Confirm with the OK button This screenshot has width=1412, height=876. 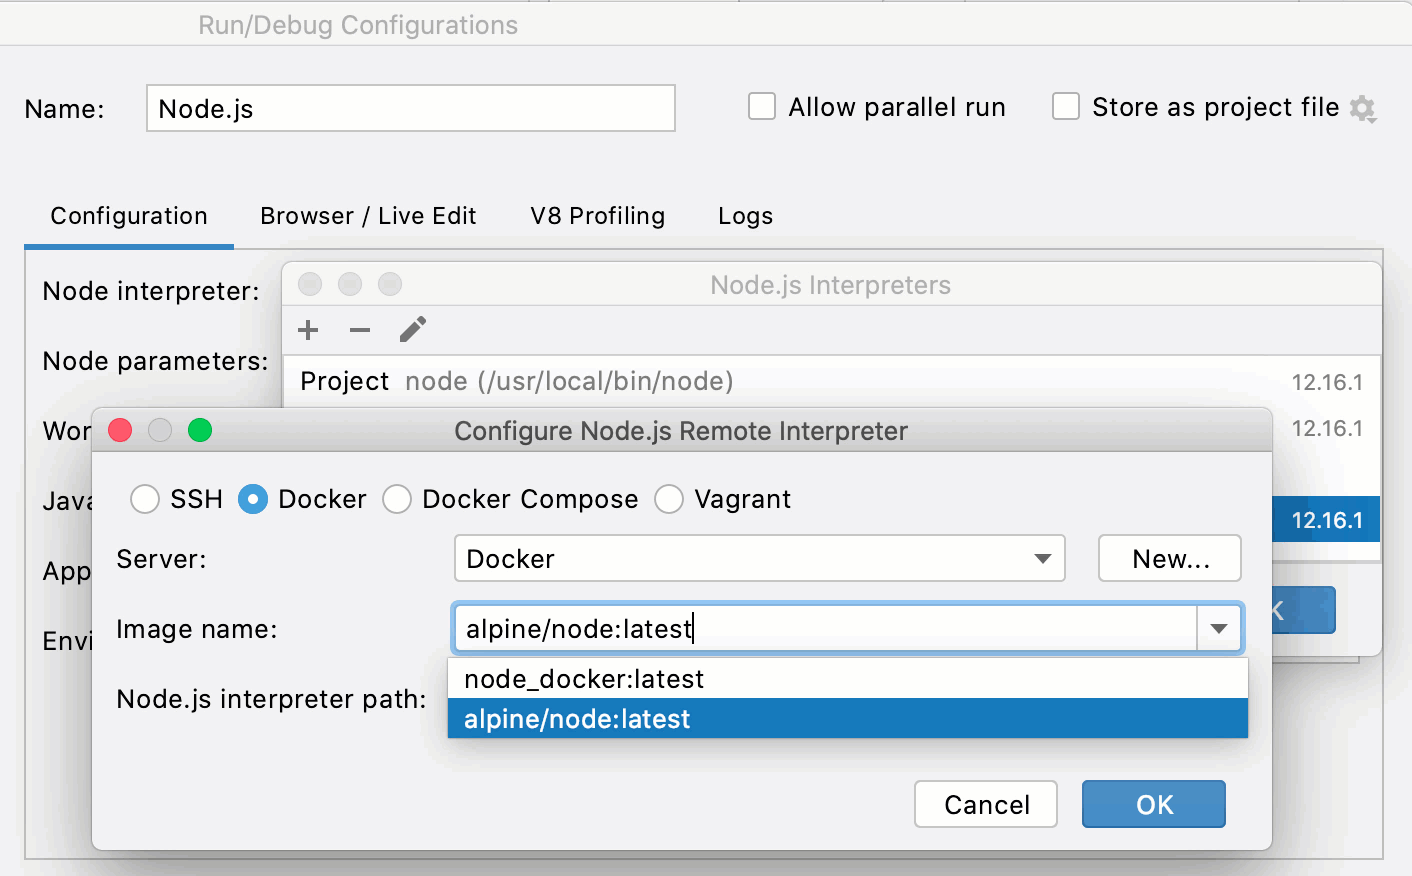[1153, 803]
